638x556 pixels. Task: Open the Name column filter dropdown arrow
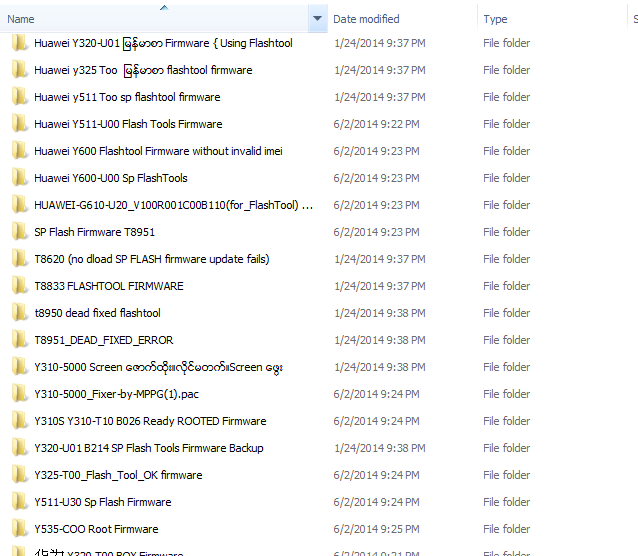[318, 19]
